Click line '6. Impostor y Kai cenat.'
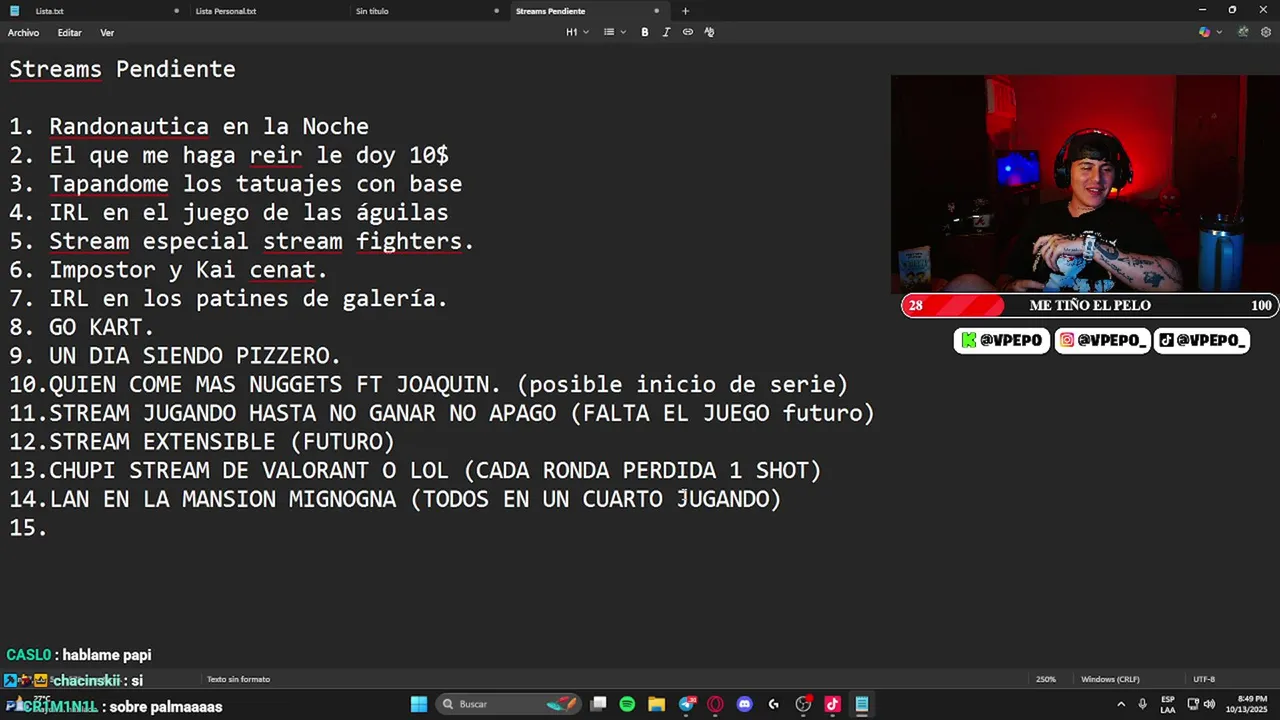 pyautogui.click(x=168, y=270)
